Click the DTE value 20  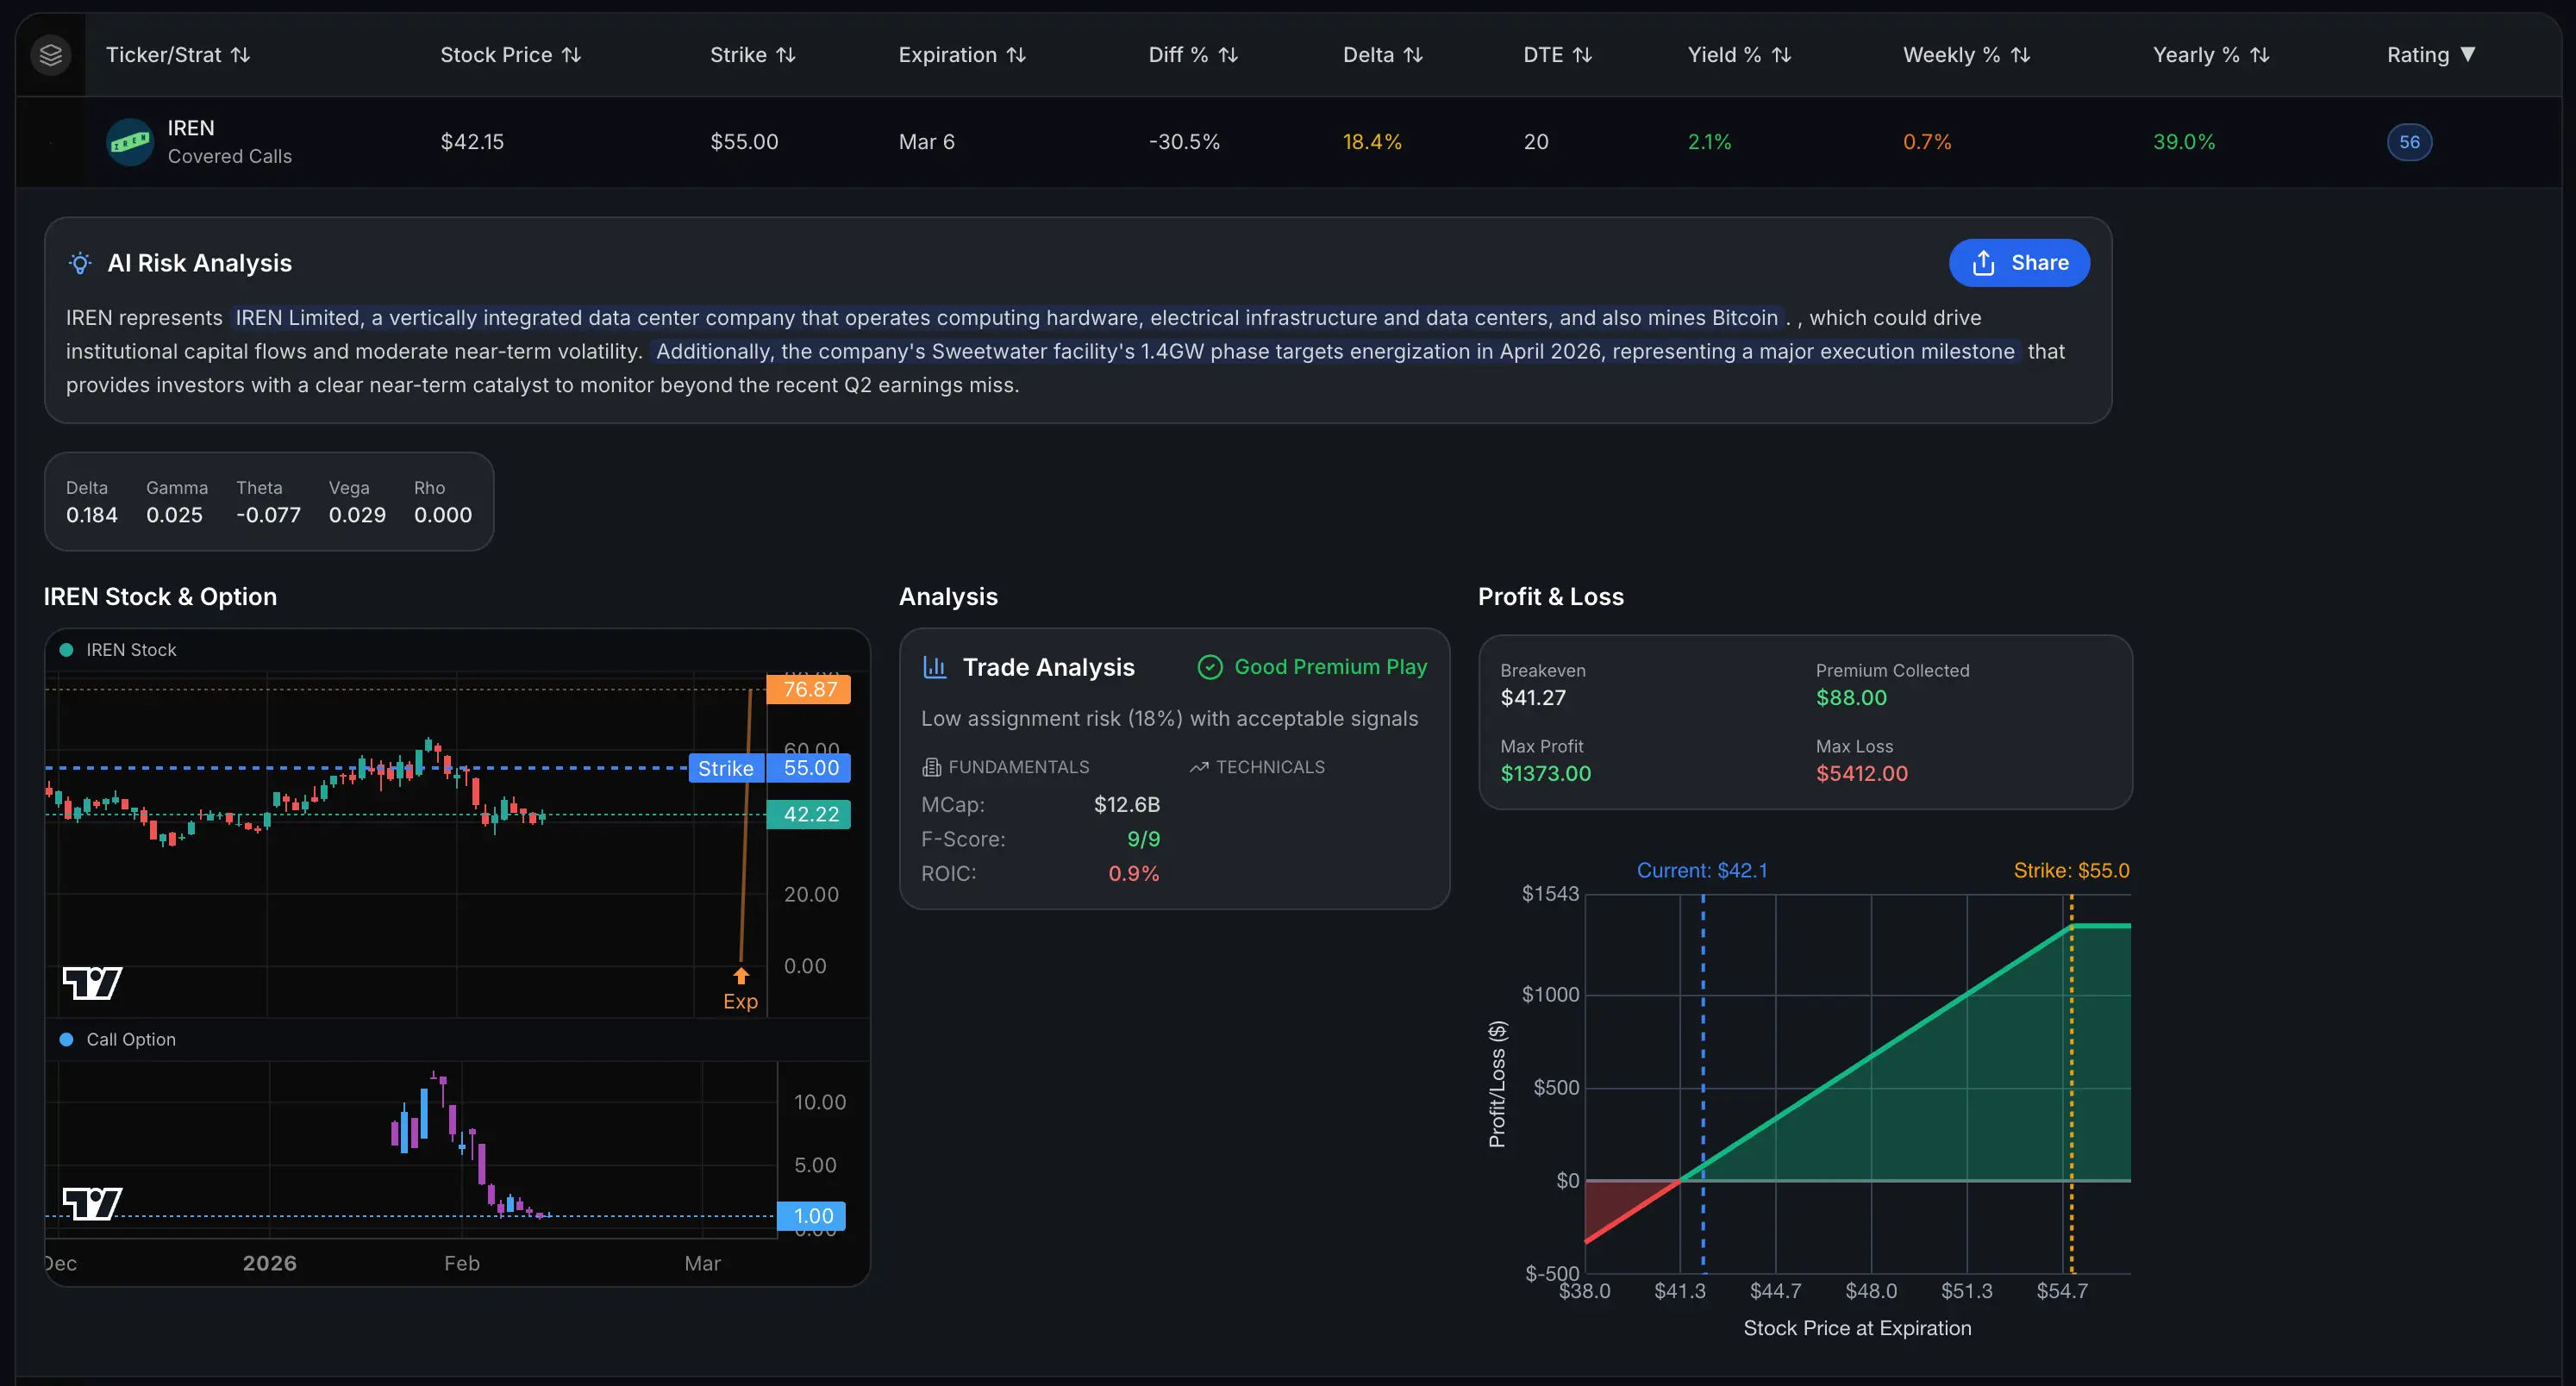(1536, 142)
